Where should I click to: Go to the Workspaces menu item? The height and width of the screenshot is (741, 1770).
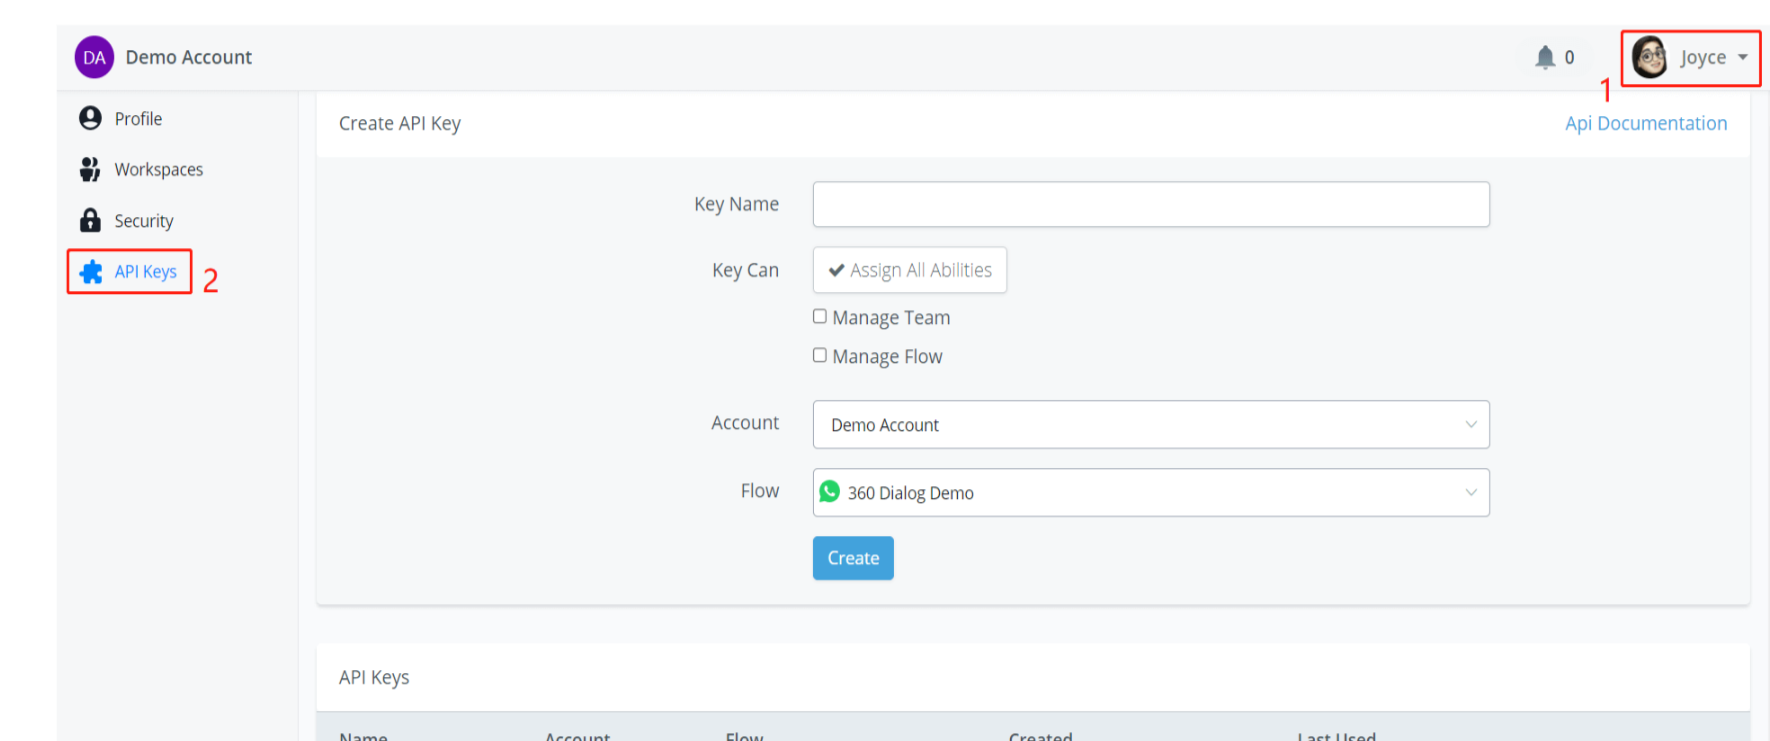point(158,170)
